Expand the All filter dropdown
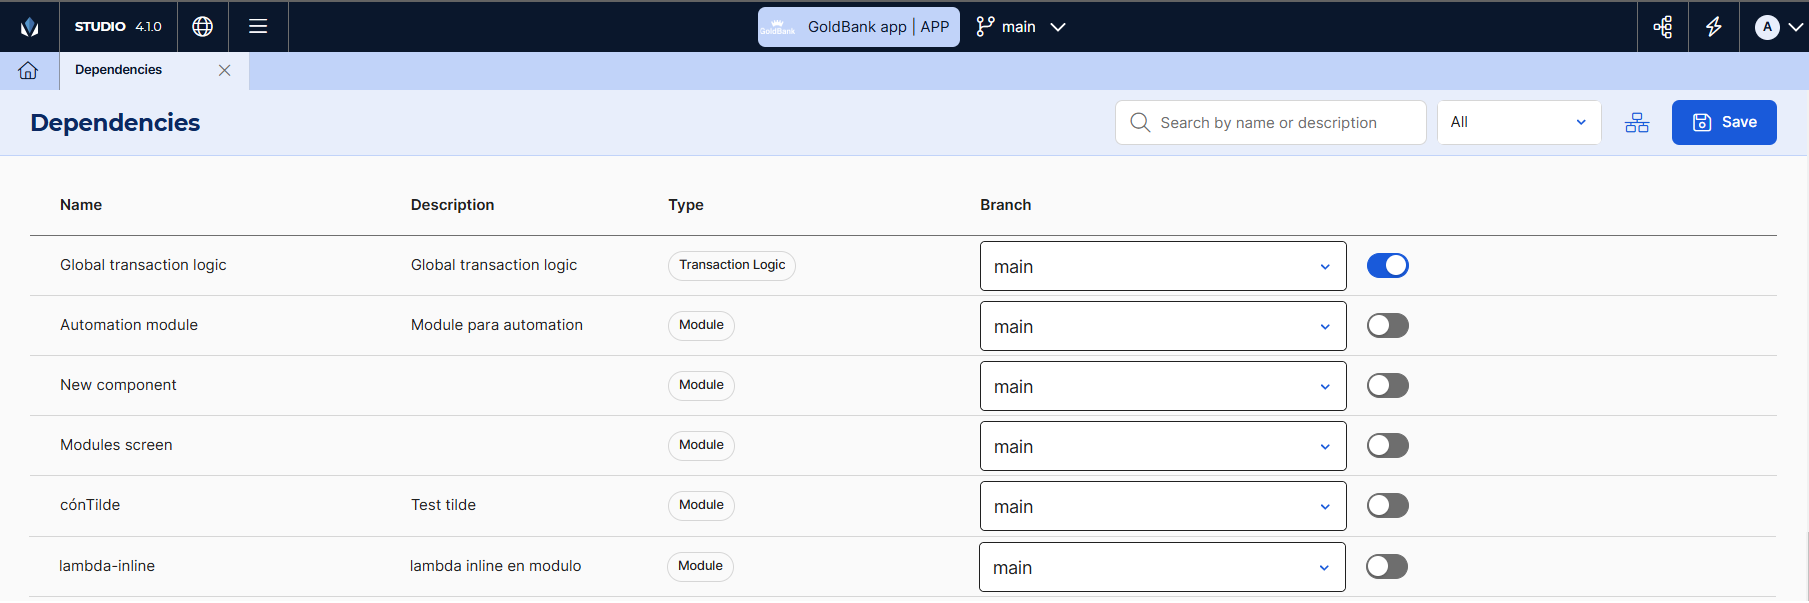The height and width of the screenshot is (603, 1809). (x=1518, y=123)
